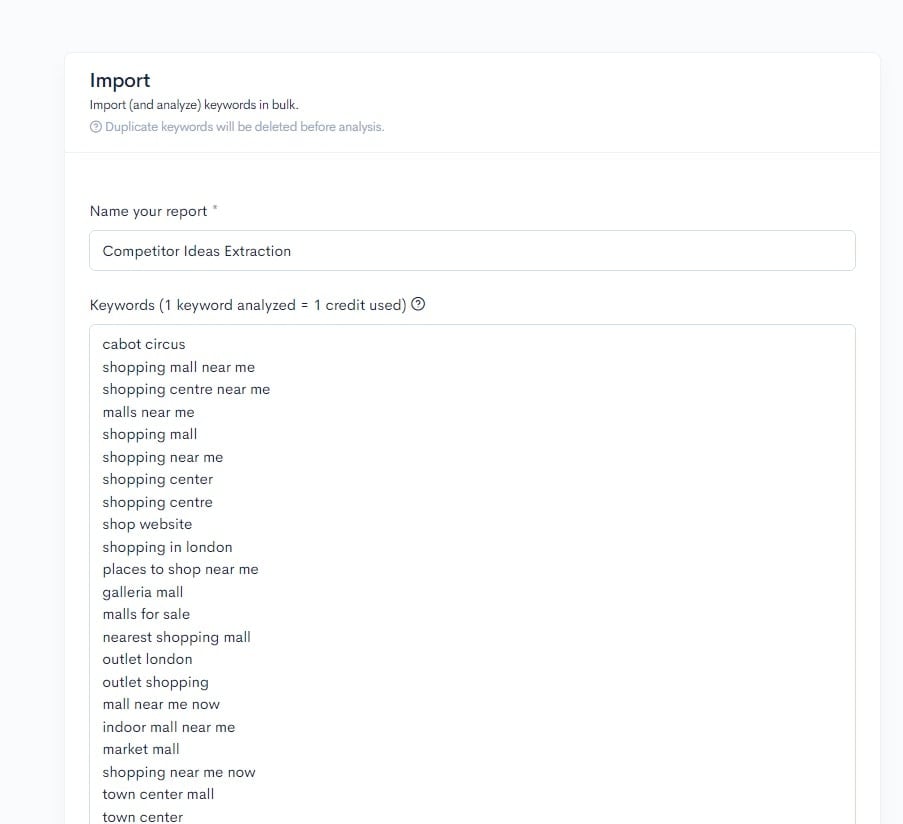Select the 'malls for sale' keyword
Screen dimensions: 903x824
(146, 614)
